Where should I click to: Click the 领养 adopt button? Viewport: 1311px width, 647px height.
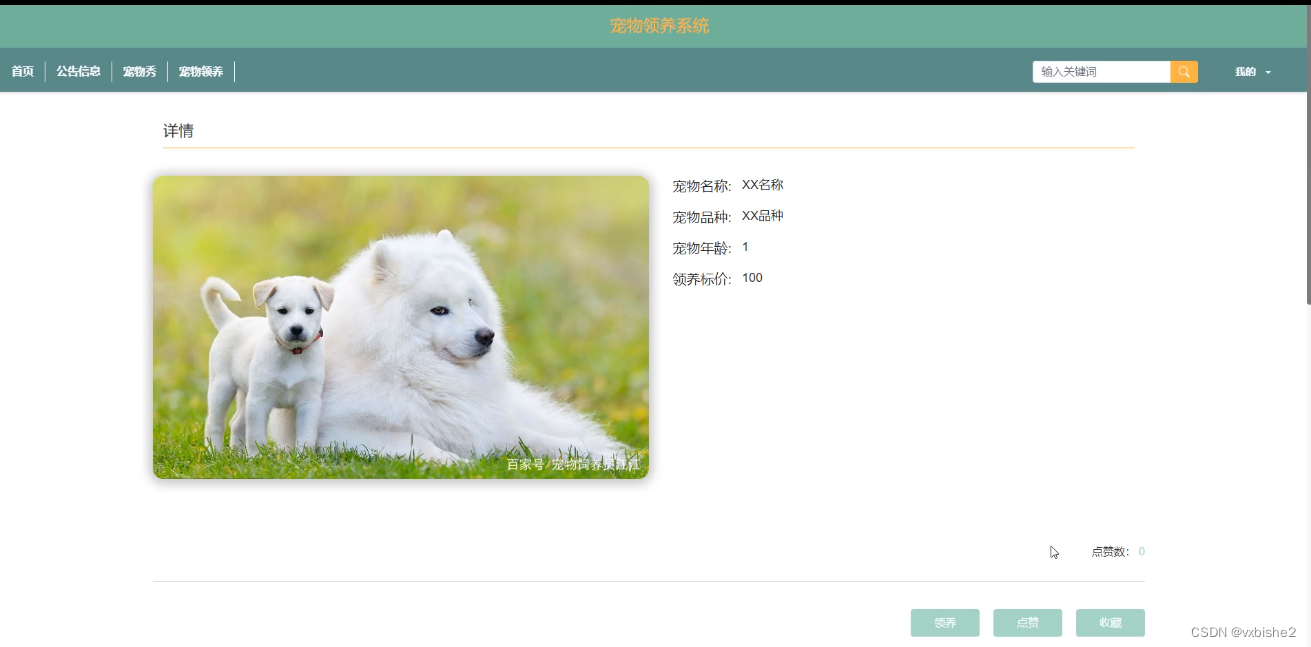pos(945,623)
